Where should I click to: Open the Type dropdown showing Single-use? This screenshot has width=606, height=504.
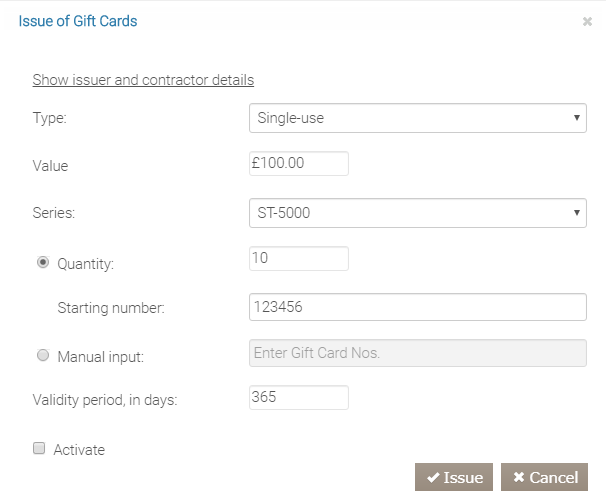point(417,118)
